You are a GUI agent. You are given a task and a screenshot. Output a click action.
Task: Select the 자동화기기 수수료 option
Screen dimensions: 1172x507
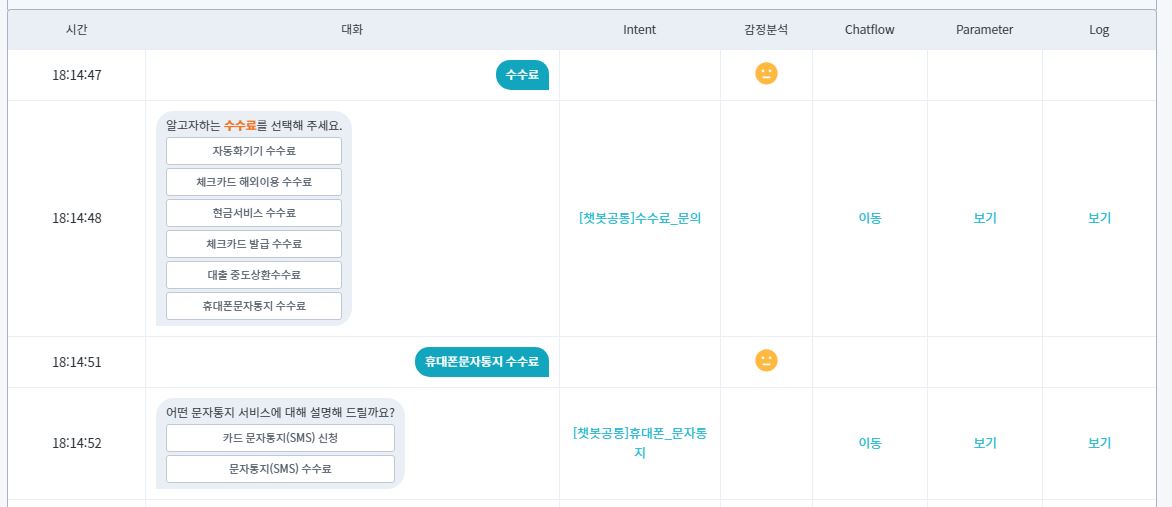254,152
